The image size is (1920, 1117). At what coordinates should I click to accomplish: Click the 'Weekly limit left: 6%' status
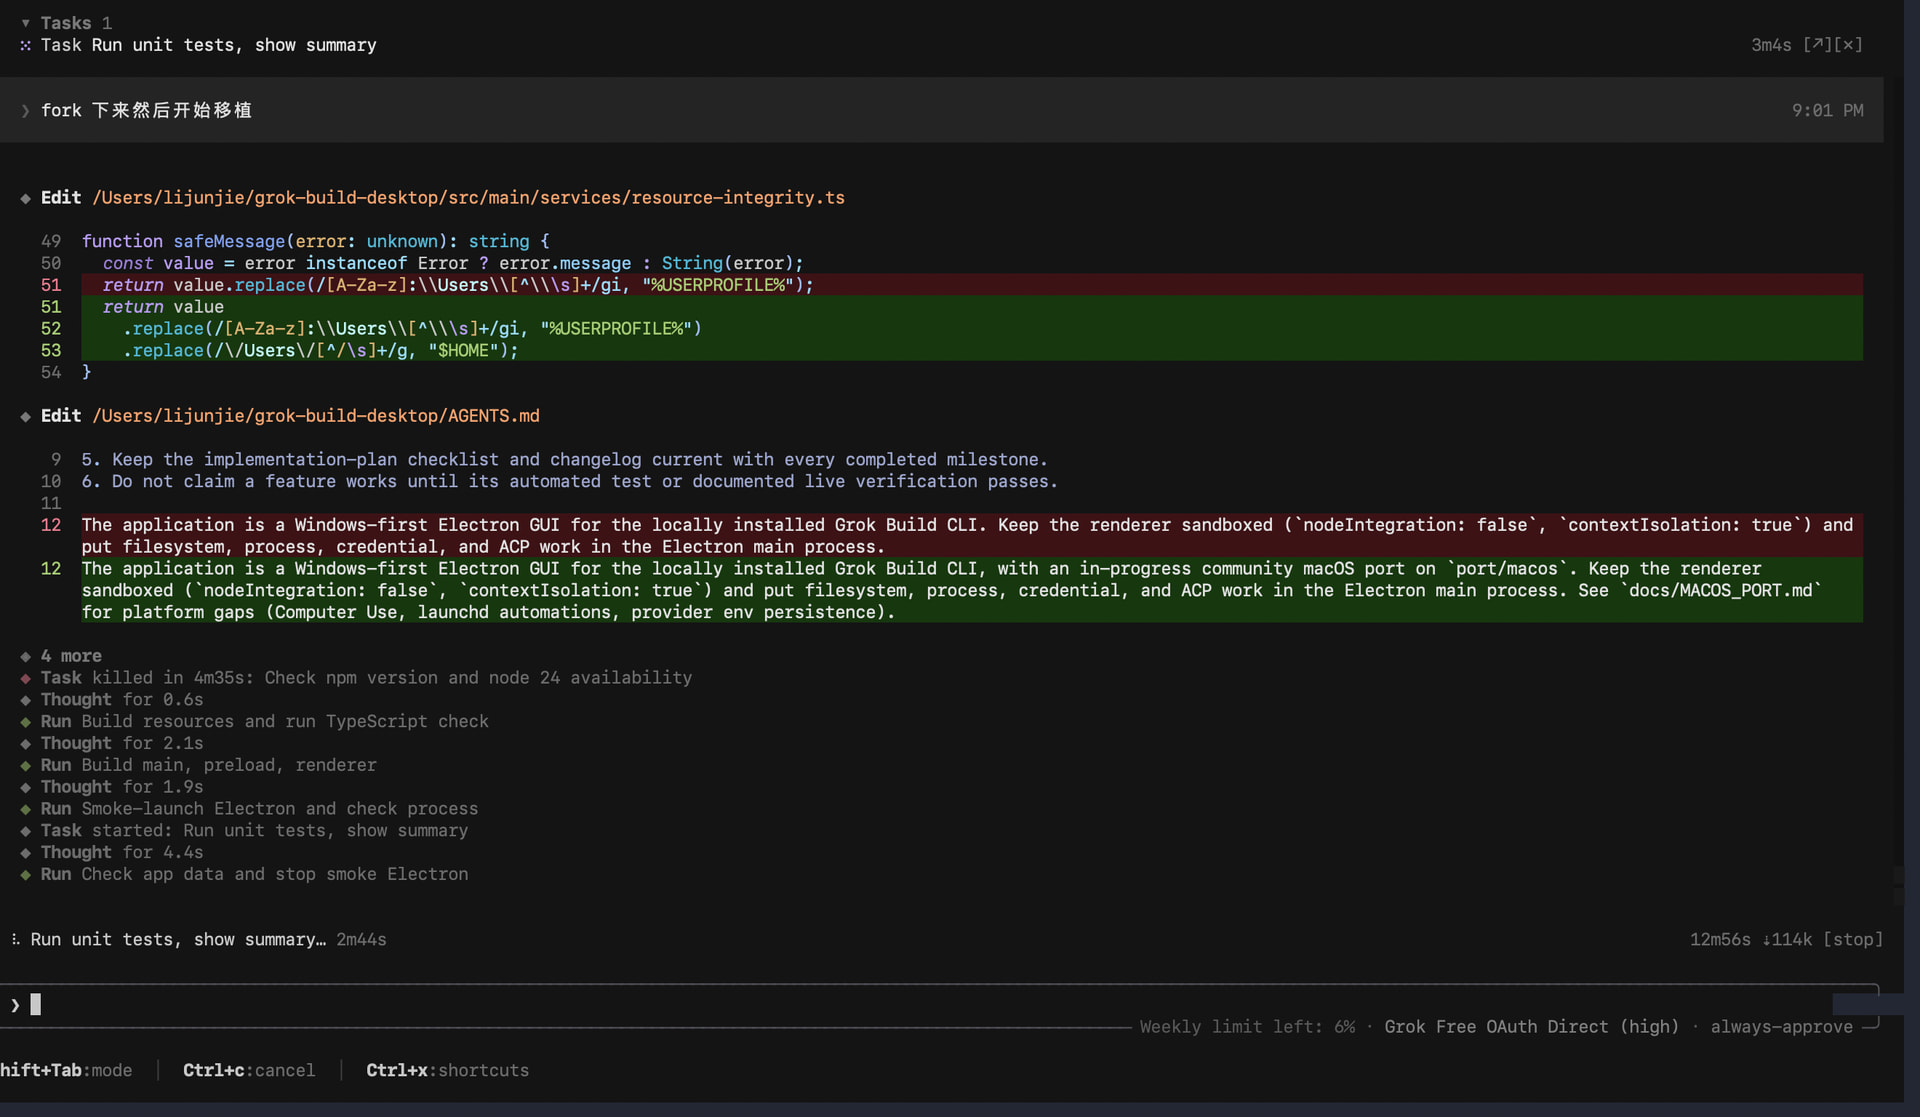(1247, 1027)
